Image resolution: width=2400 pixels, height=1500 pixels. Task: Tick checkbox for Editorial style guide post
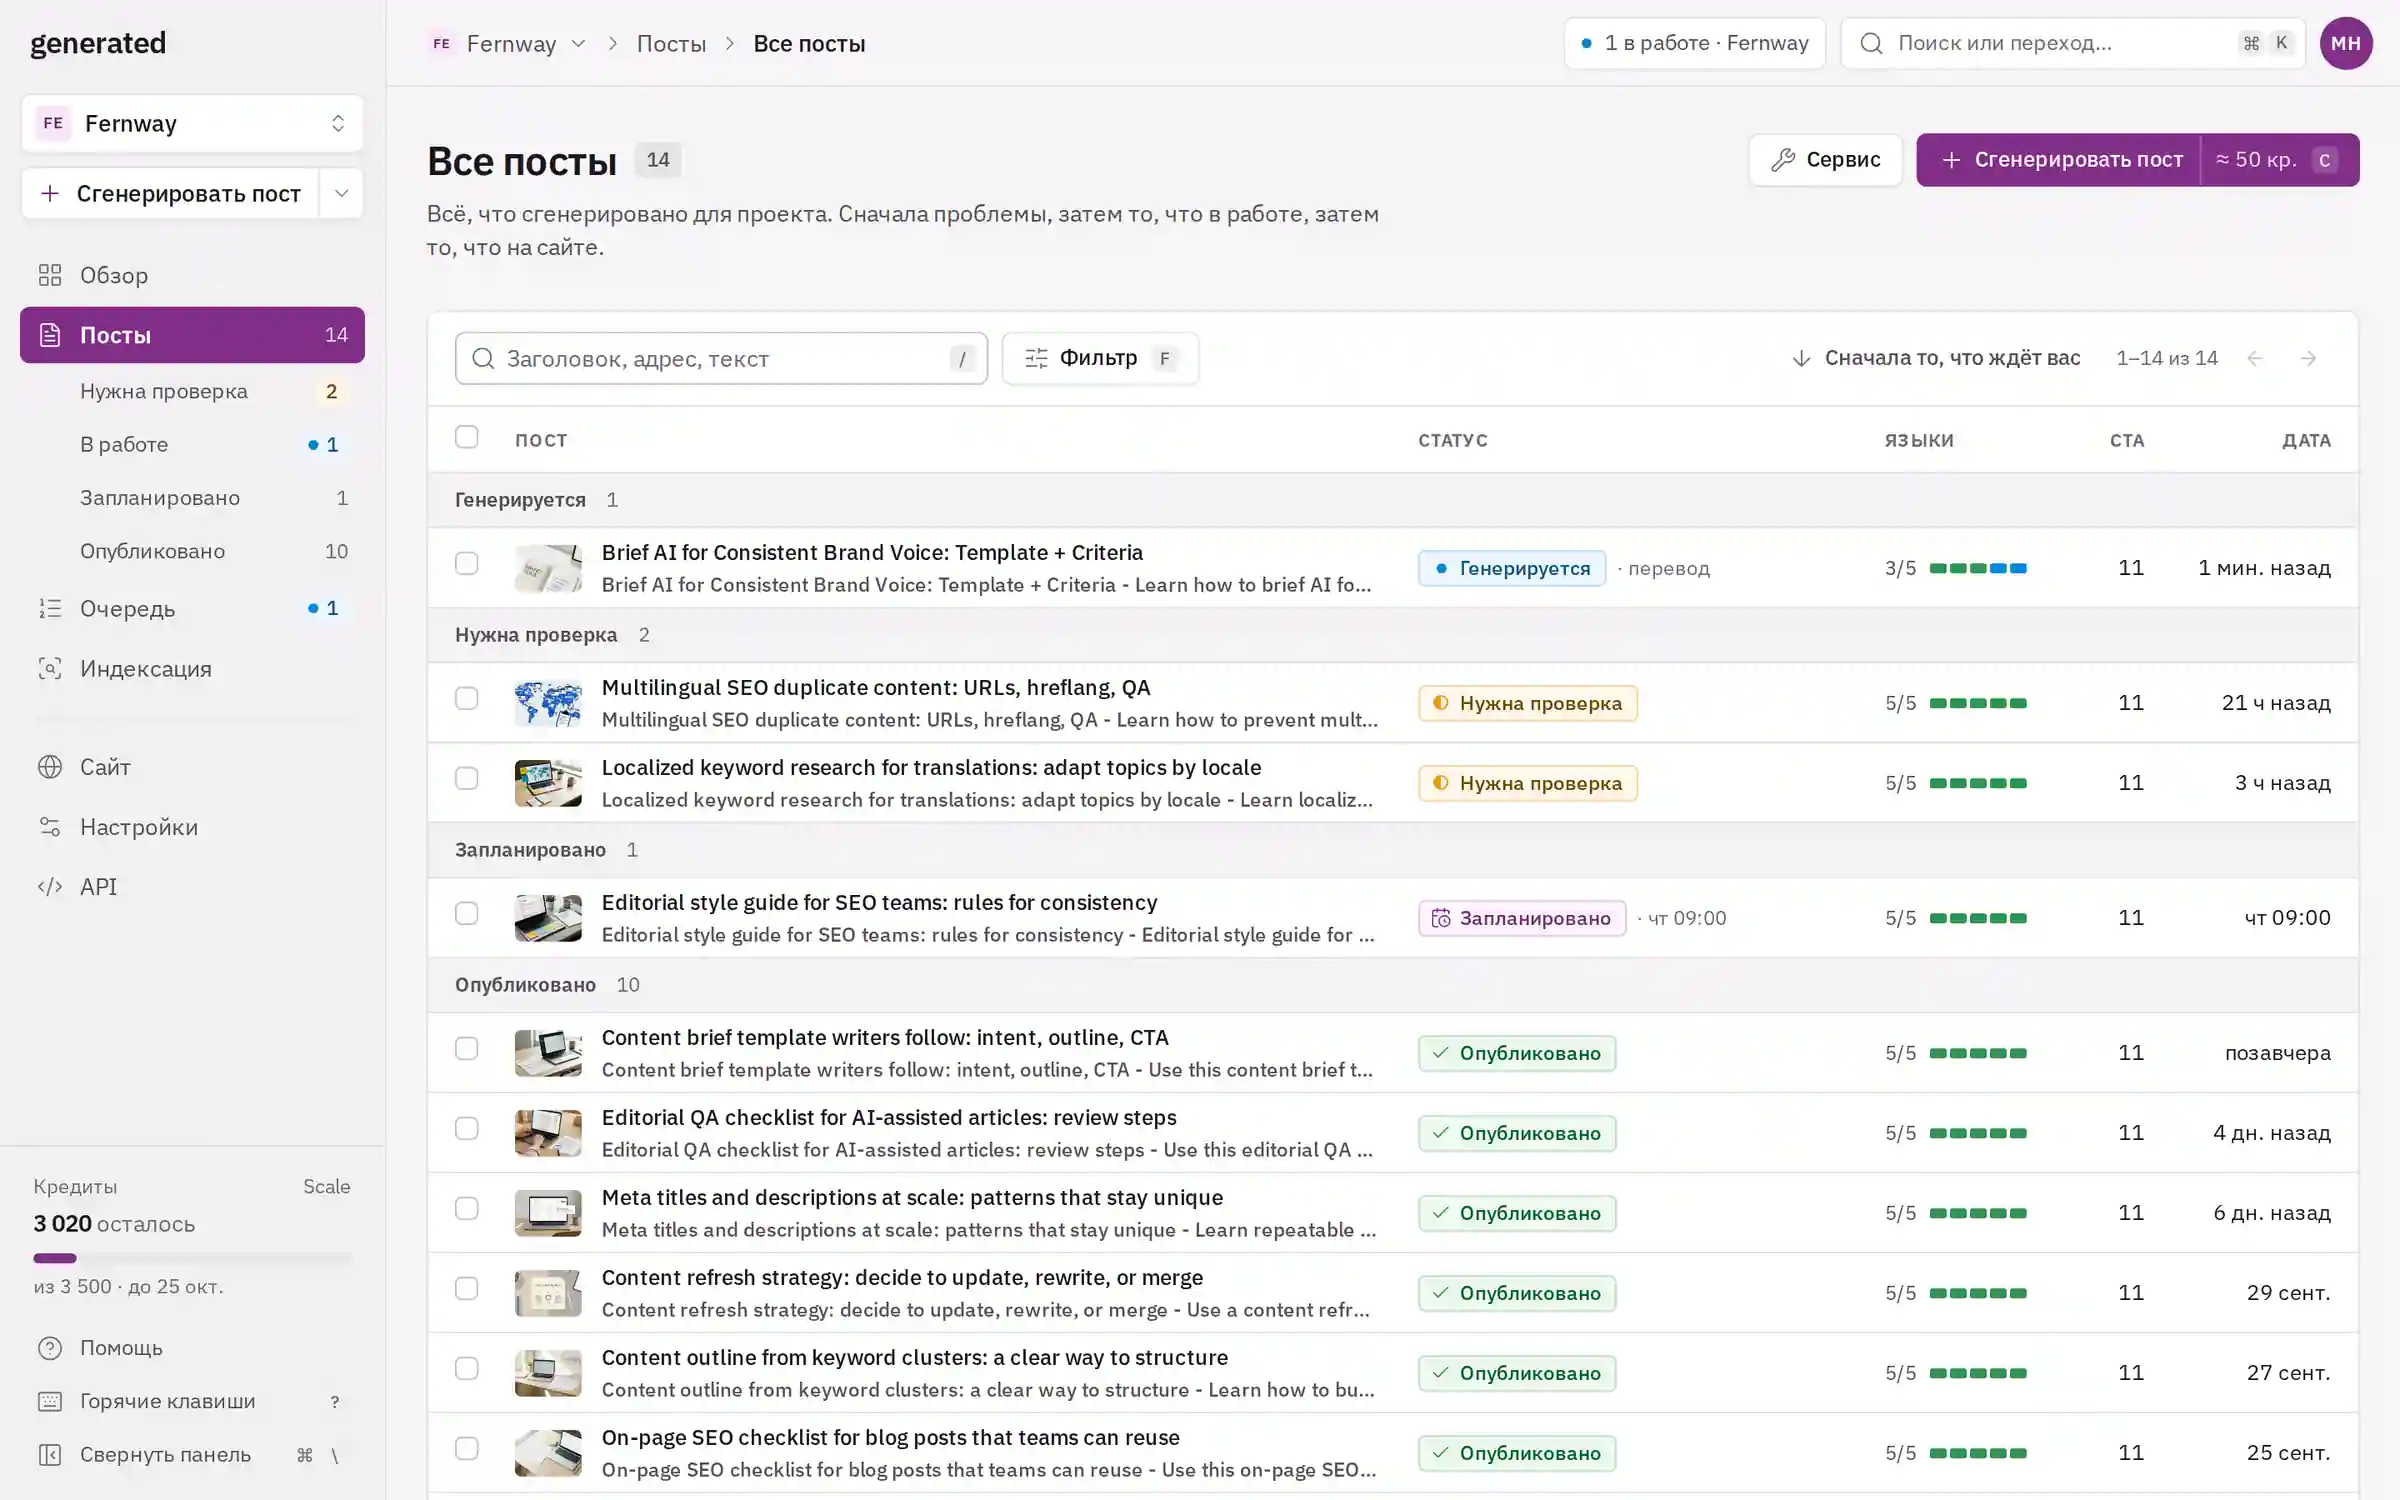[x=466, y=913]
